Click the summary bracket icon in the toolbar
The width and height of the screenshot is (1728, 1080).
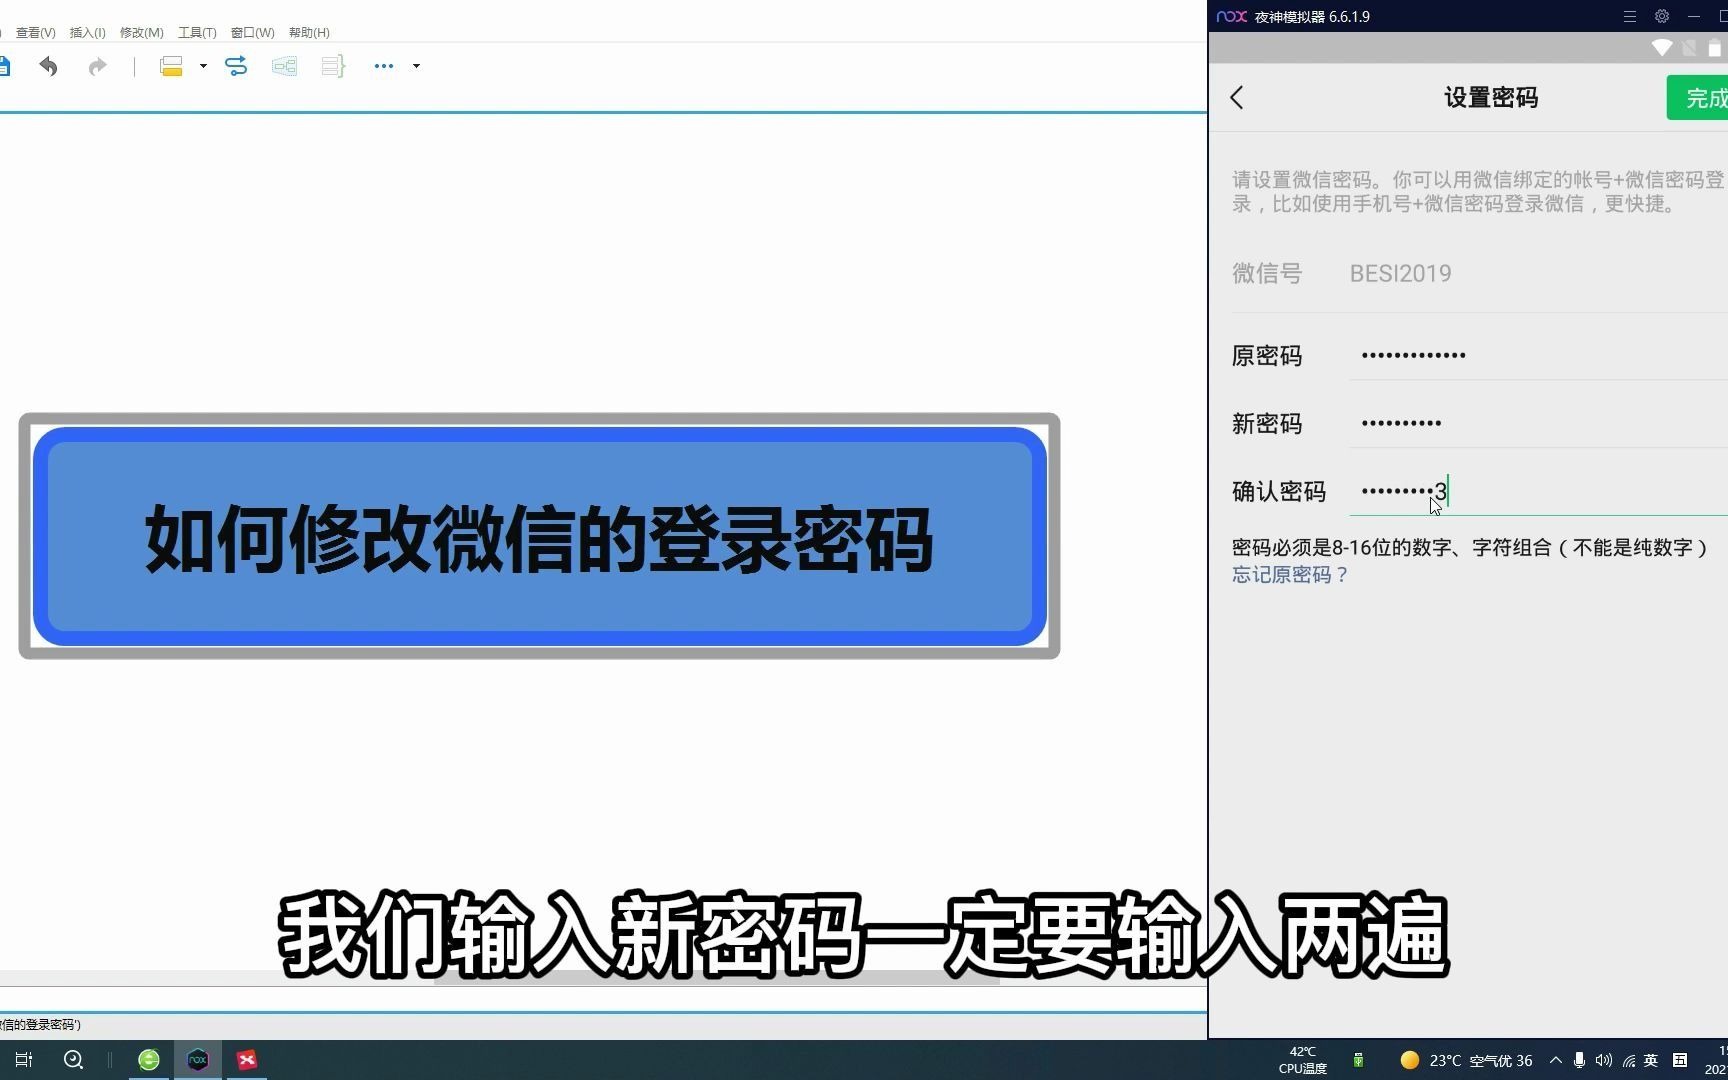(x=333, y=67)
